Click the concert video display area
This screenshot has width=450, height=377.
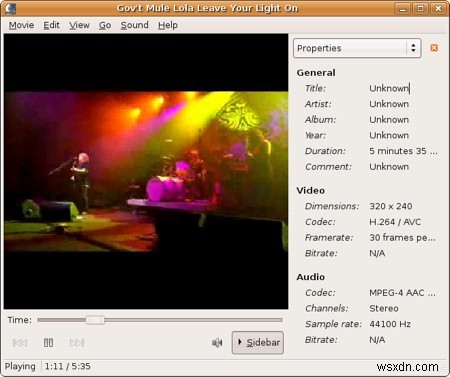146,171
